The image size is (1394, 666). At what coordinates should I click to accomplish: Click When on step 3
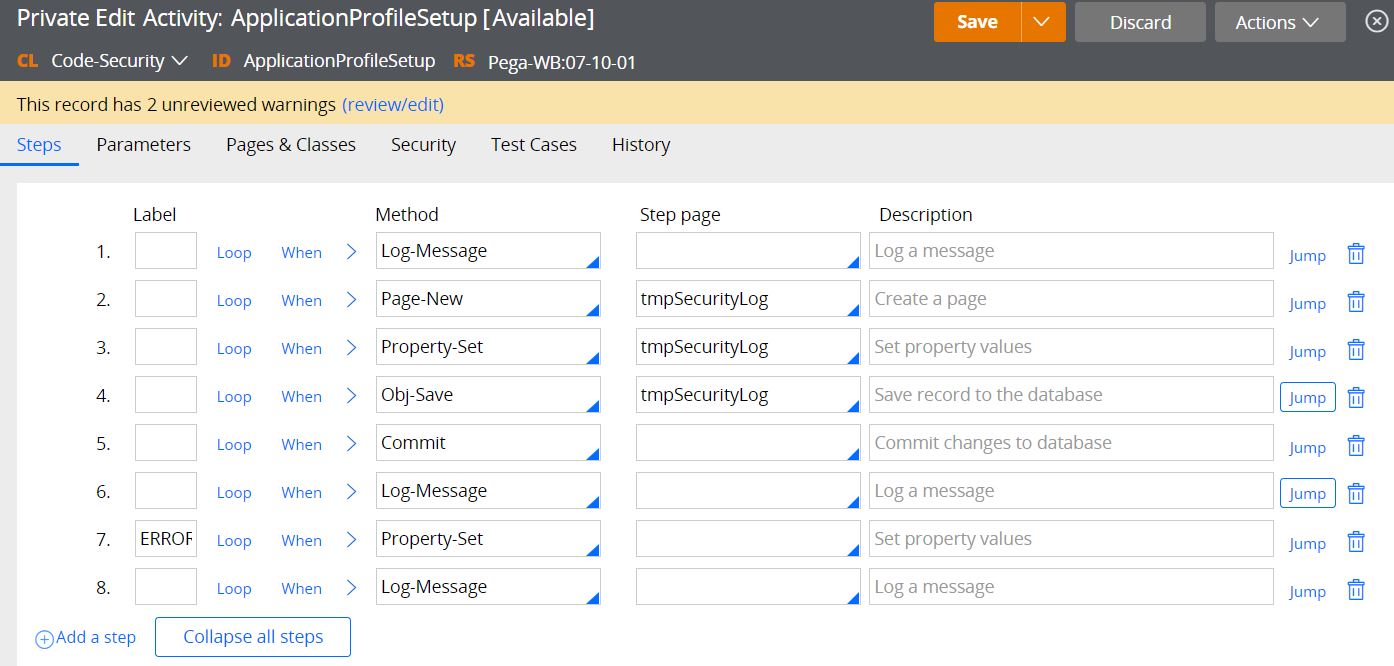point(301,349)
